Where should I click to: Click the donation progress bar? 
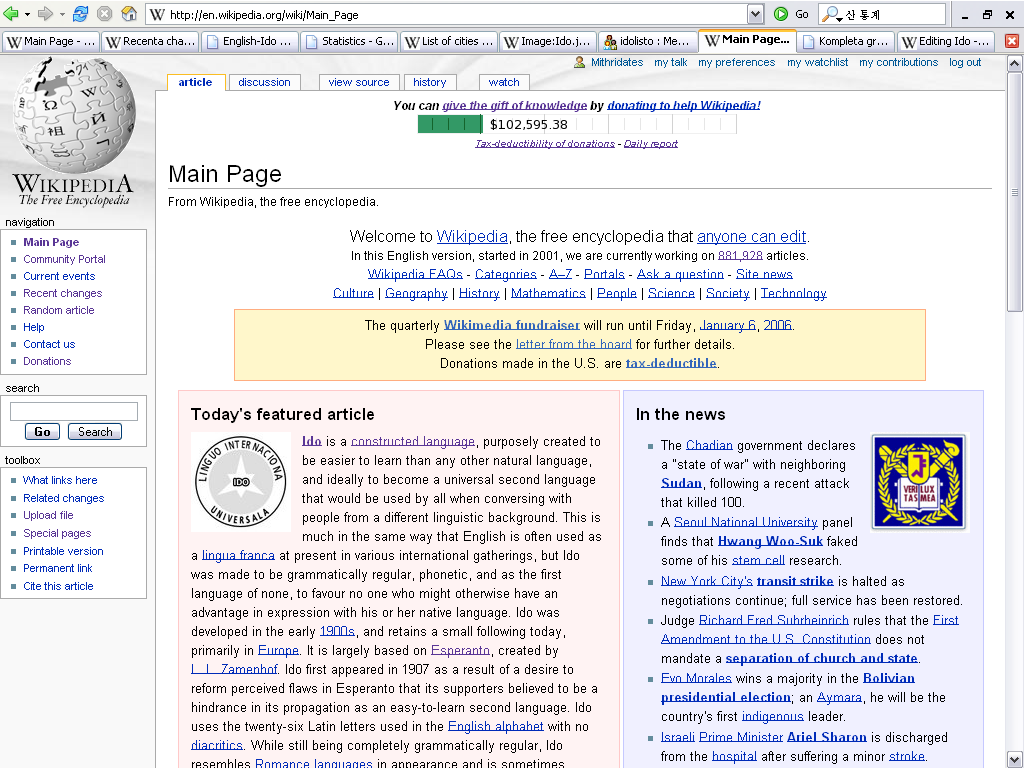[577, 124]
